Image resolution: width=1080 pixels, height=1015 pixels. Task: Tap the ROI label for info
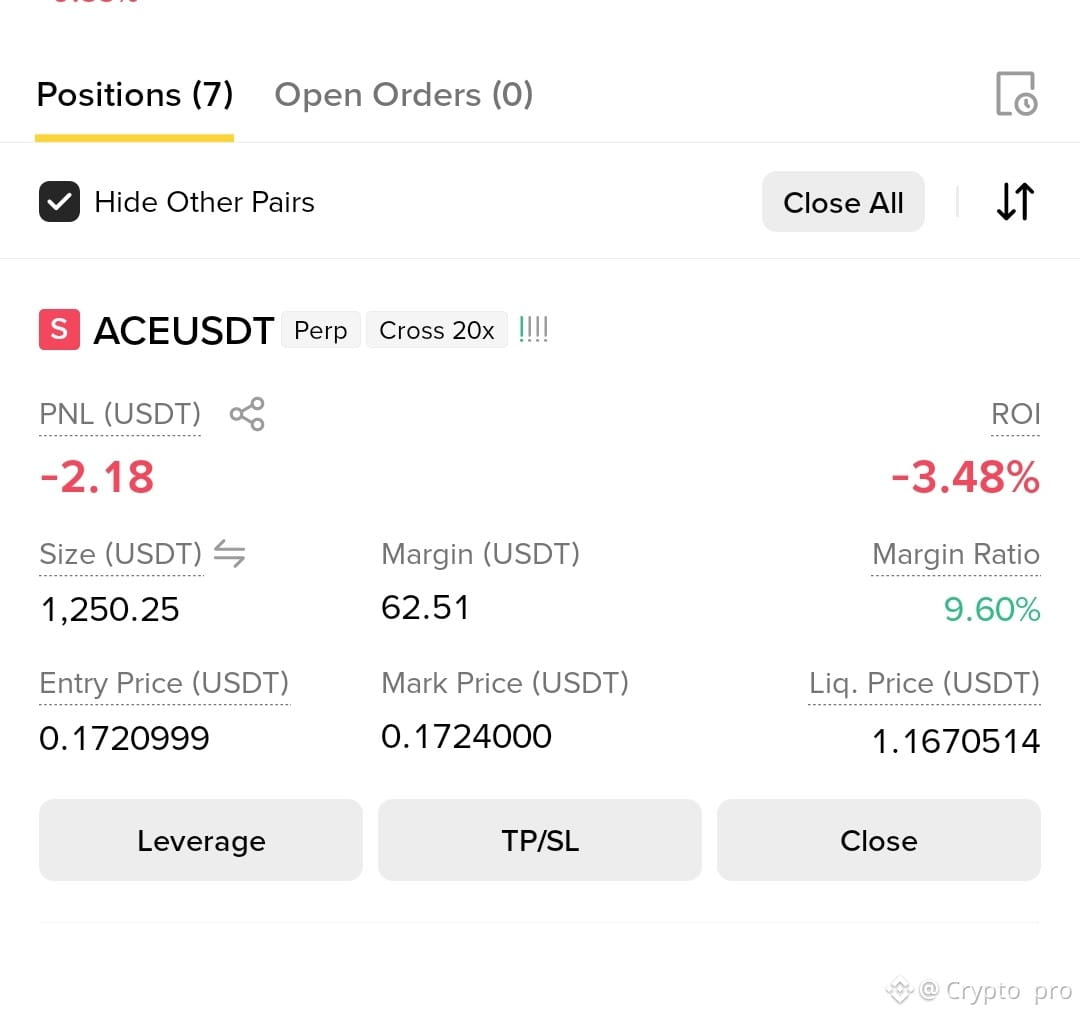1015,414
